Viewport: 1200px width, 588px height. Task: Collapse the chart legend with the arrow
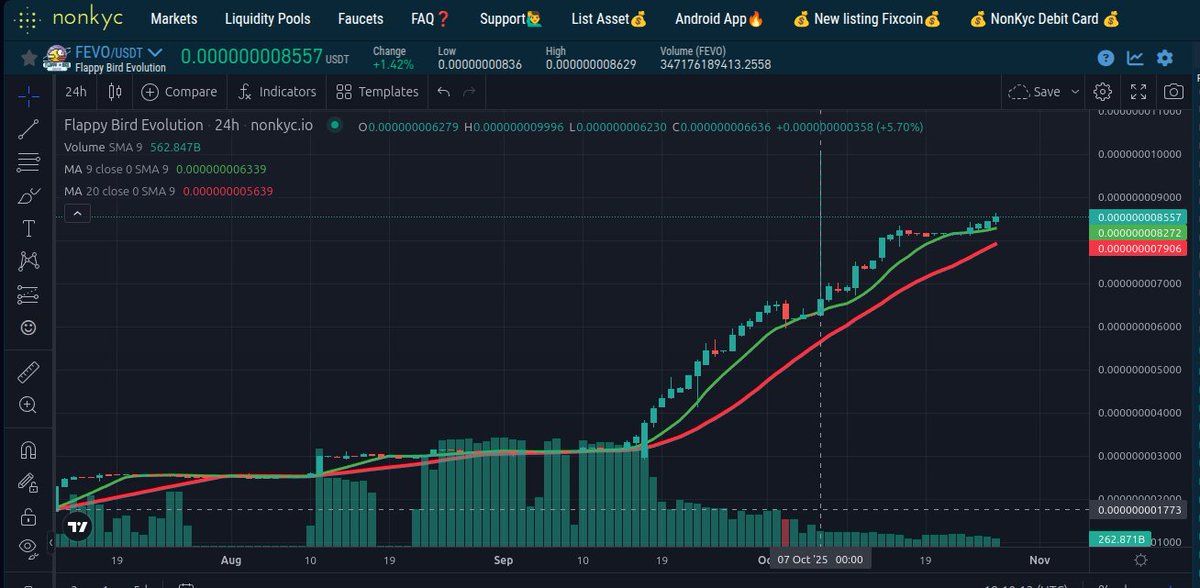tap(77, 213)
